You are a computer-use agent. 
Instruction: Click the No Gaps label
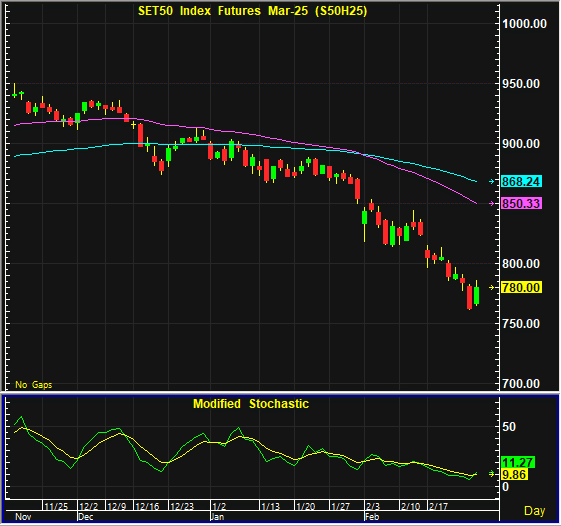point(34,385)
